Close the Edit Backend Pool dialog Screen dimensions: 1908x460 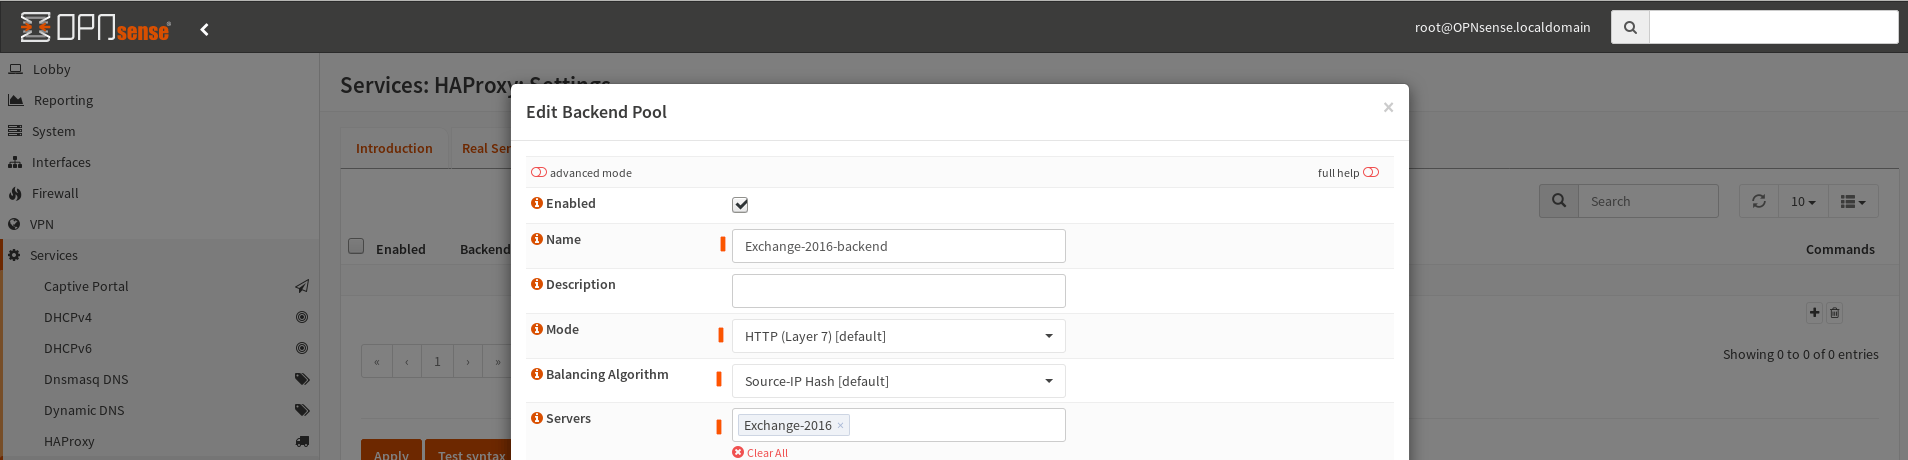click(1388, 107)
